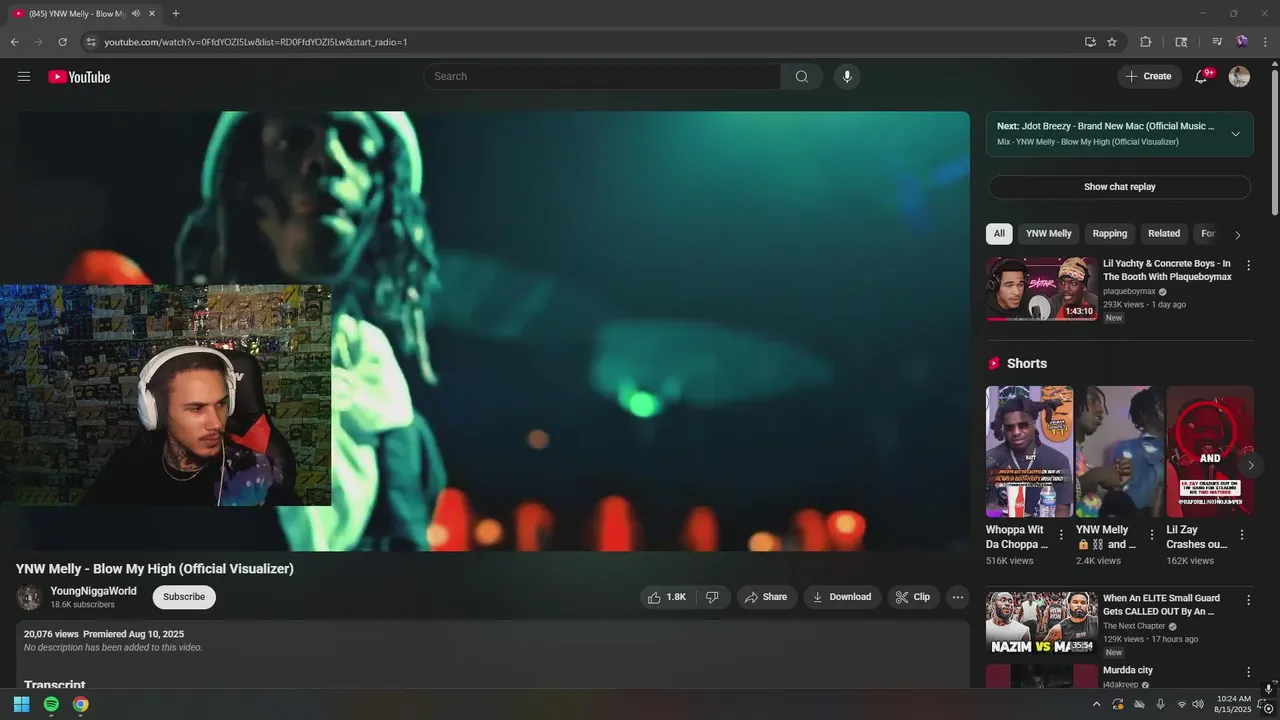
Task: Open the plaqueboymax channel name
Action: coord(1129,291)
